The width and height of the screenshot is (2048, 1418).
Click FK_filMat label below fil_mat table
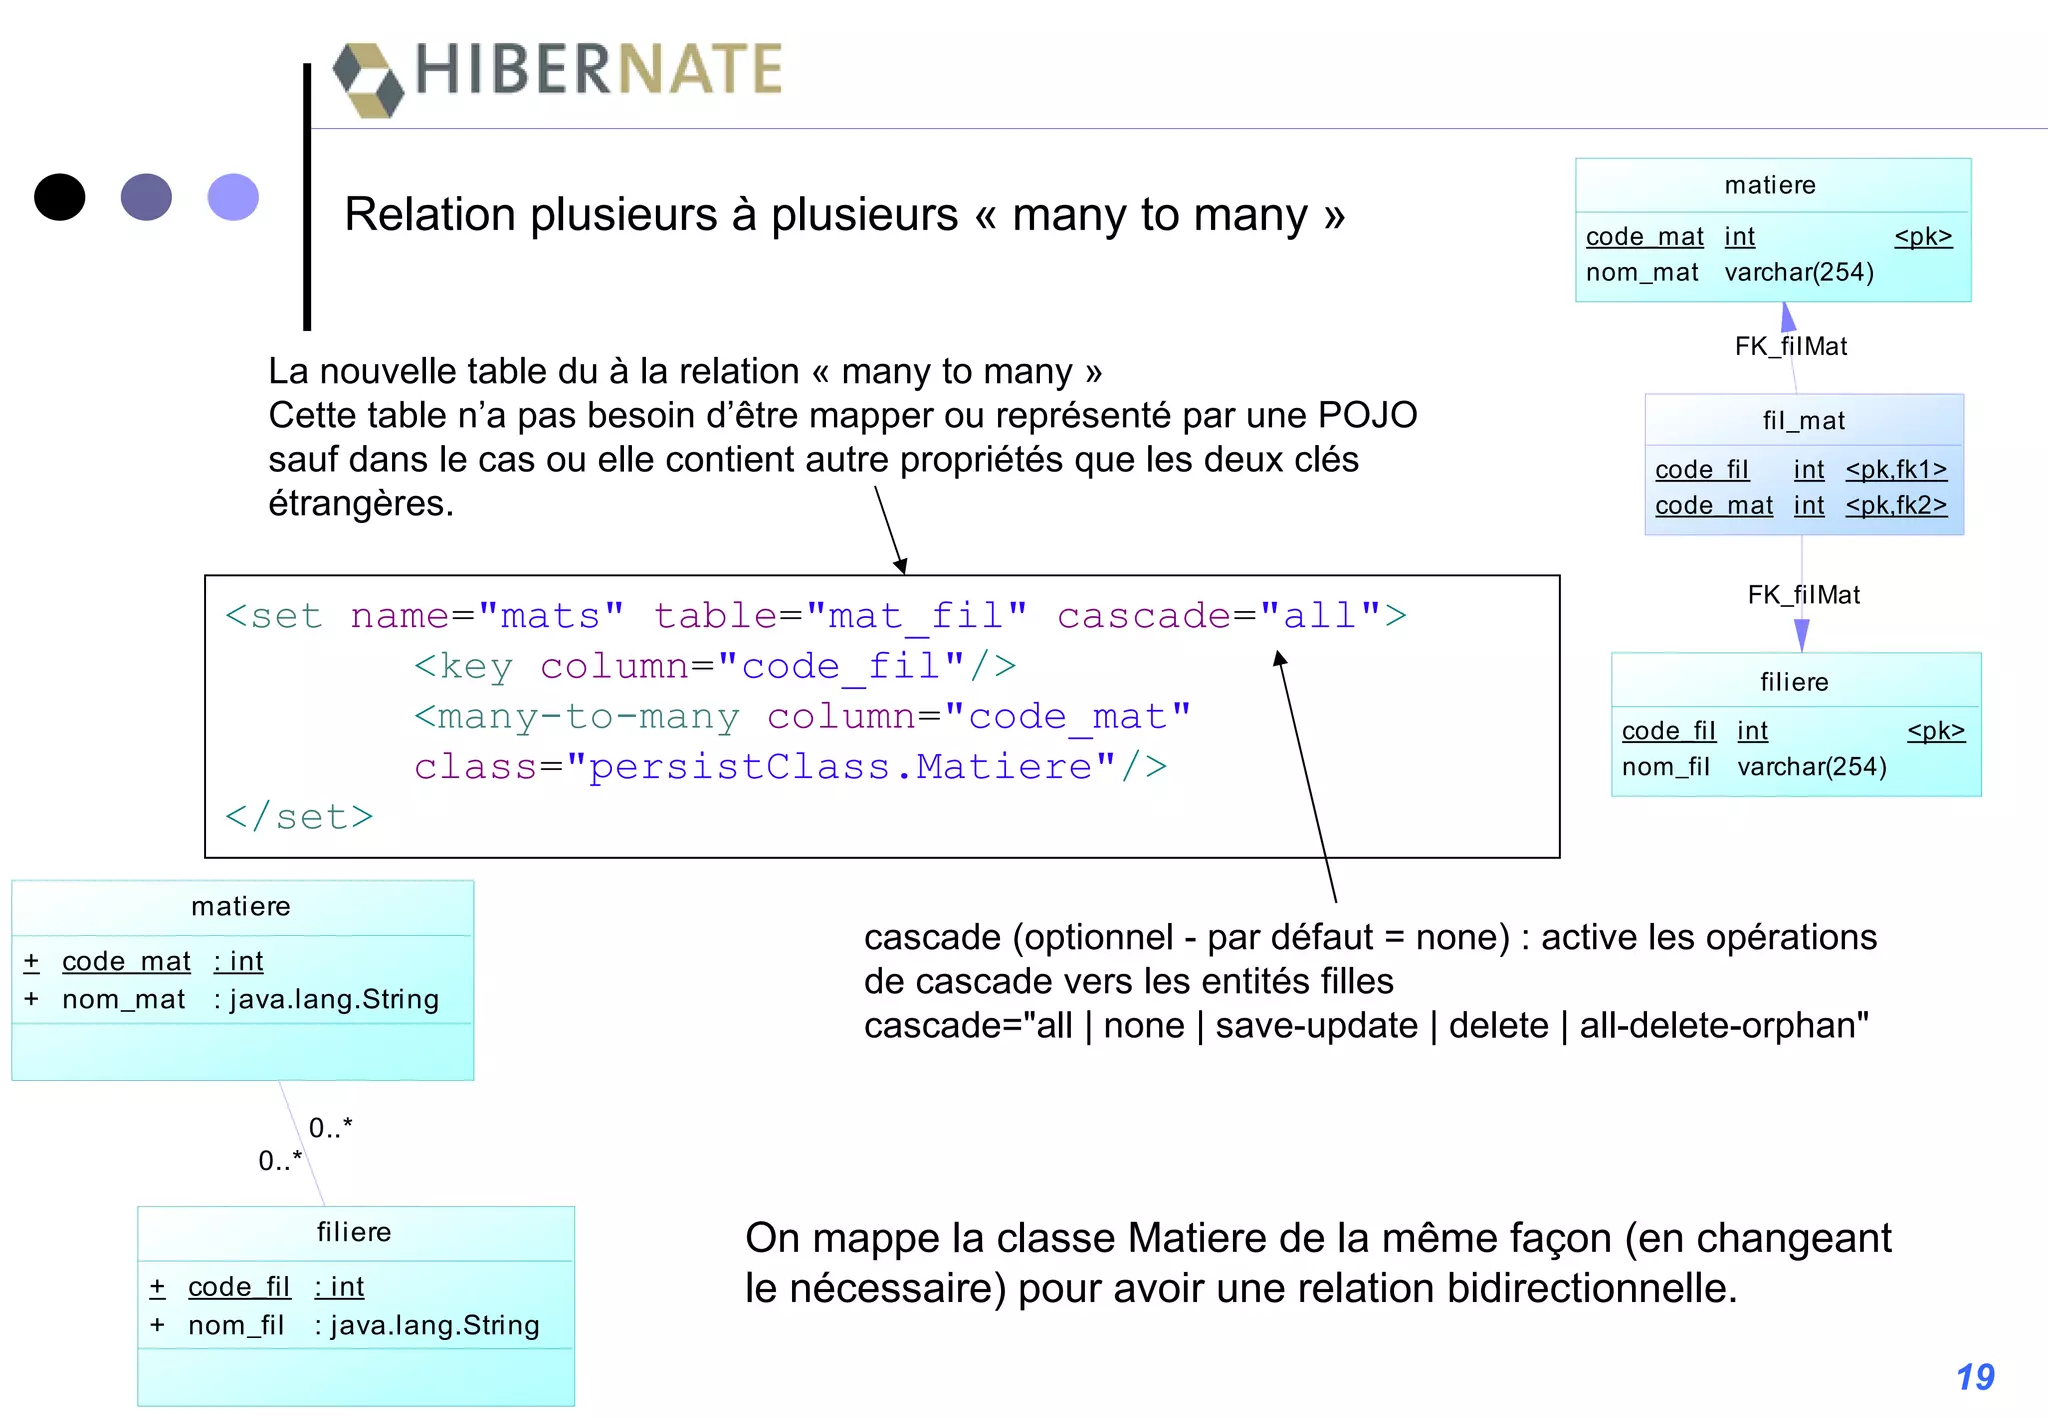tap(1803, 595)
